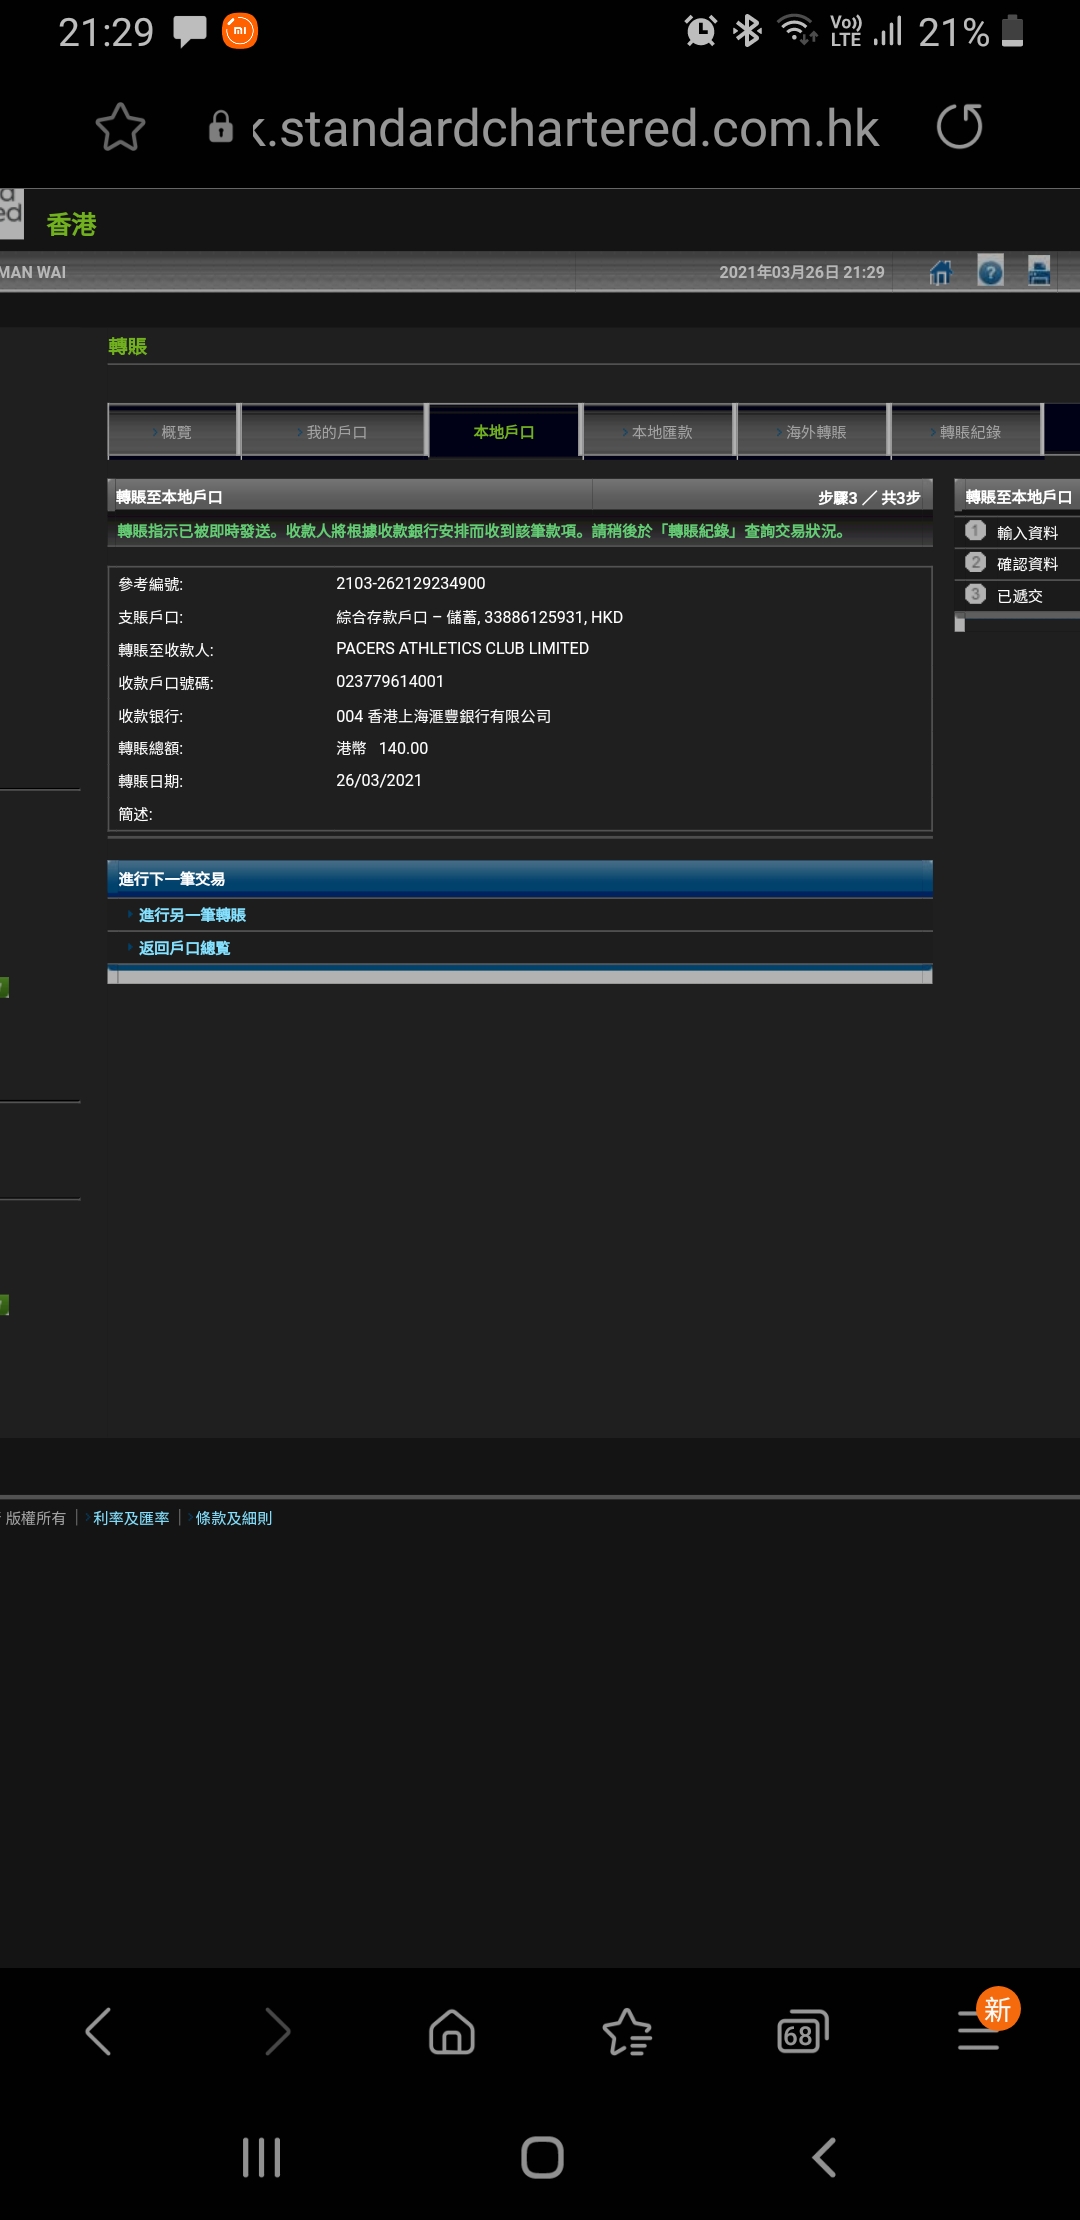Open browser menu with hamburger icon
This screenshot has height=2220, width=1080.
pos(979,2032)
